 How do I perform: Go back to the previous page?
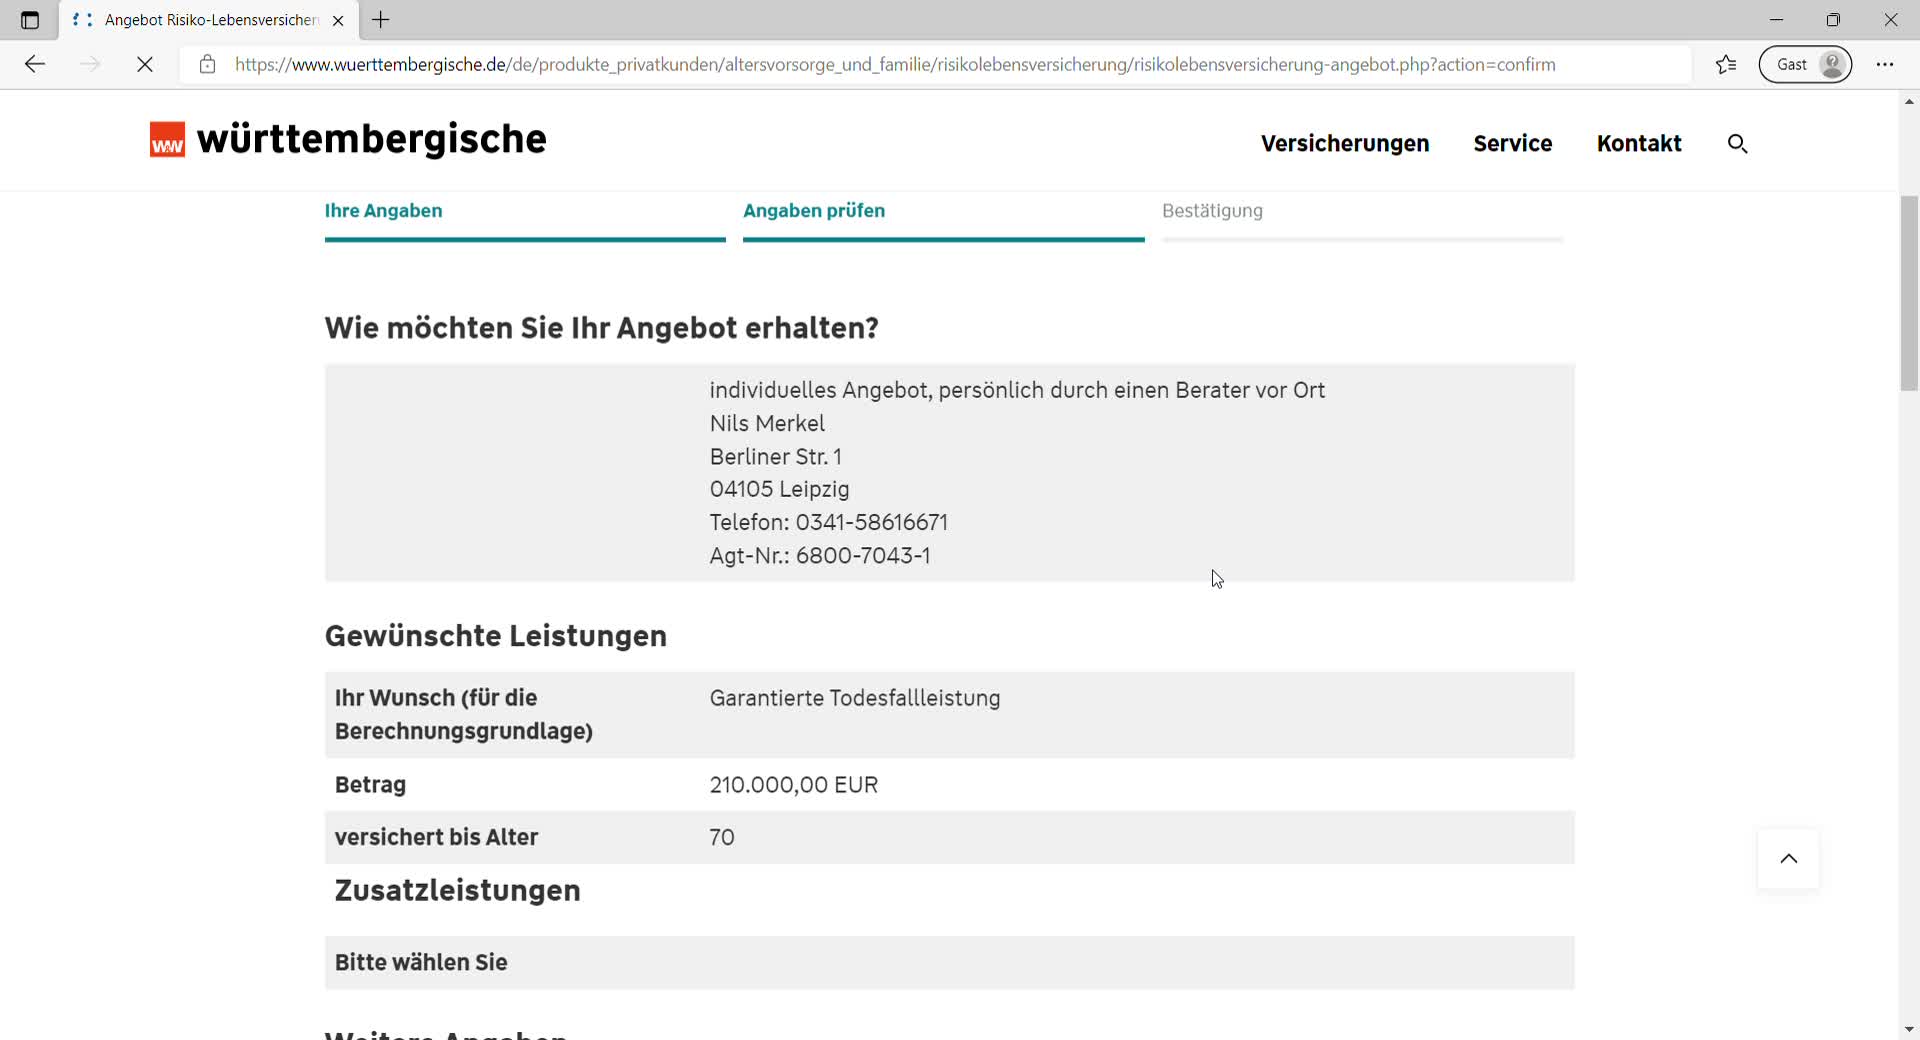35,65
